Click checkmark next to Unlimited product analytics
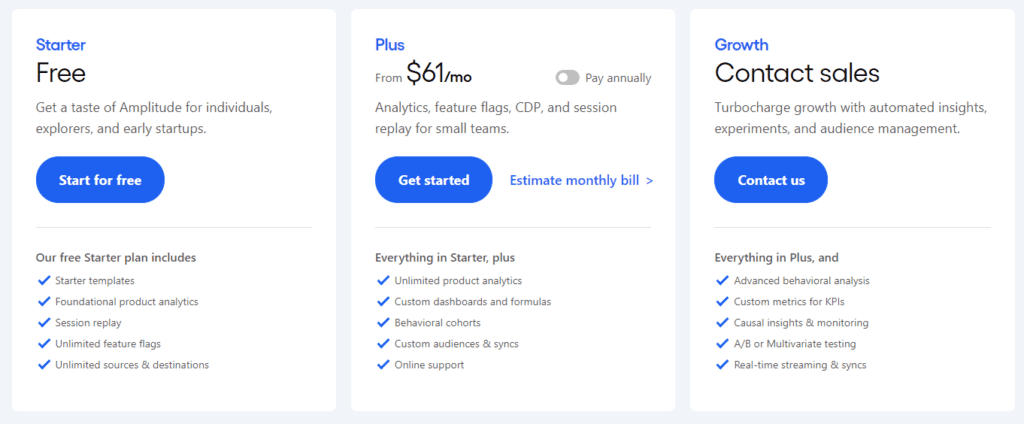 [x=382, y=281]
